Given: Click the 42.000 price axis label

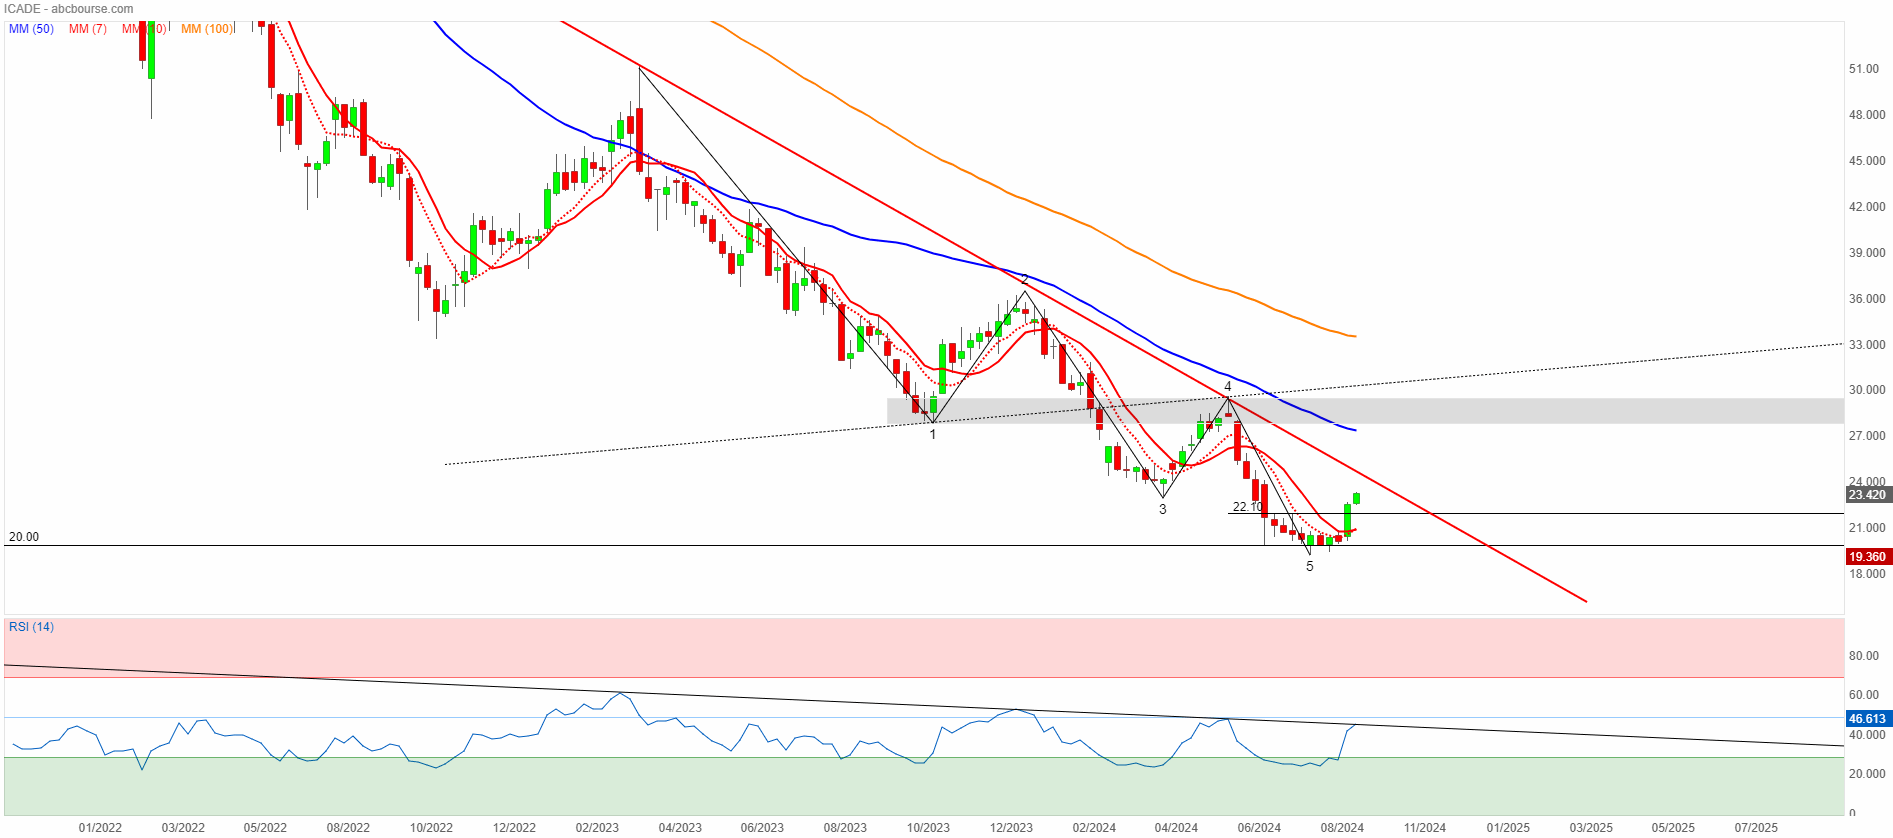Looking at the screenshot, I should [x=1867, y=207].
